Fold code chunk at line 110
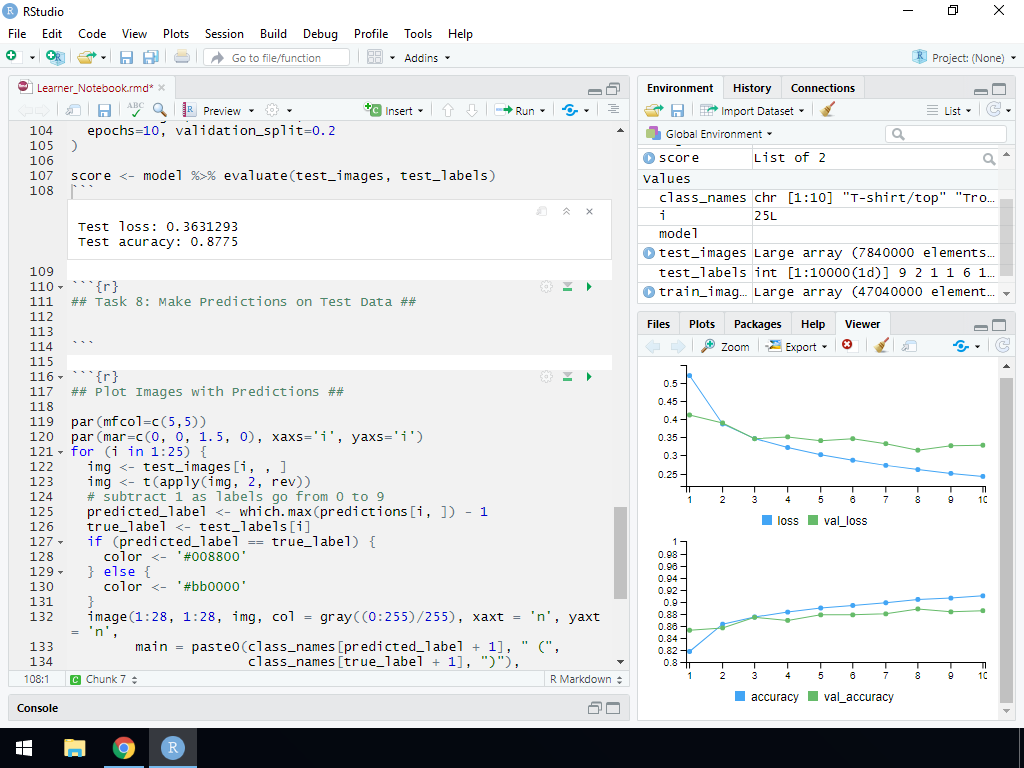The height and width of the screenshot is (768, 1024). pyautogui.click(x=61, y=287)
